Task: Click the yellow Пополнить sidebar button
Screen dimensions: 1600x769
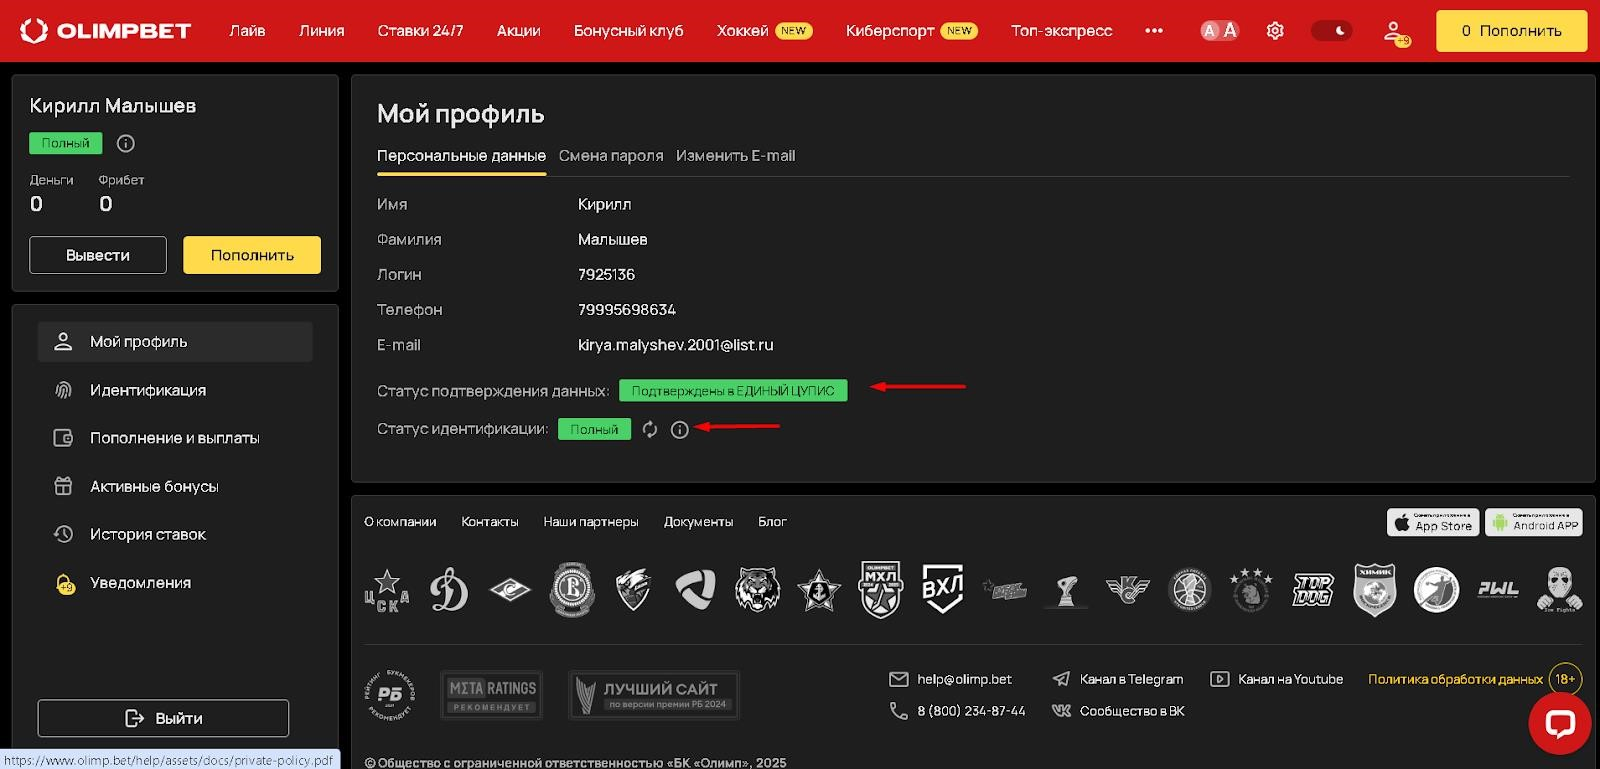Action: point(252,255)
